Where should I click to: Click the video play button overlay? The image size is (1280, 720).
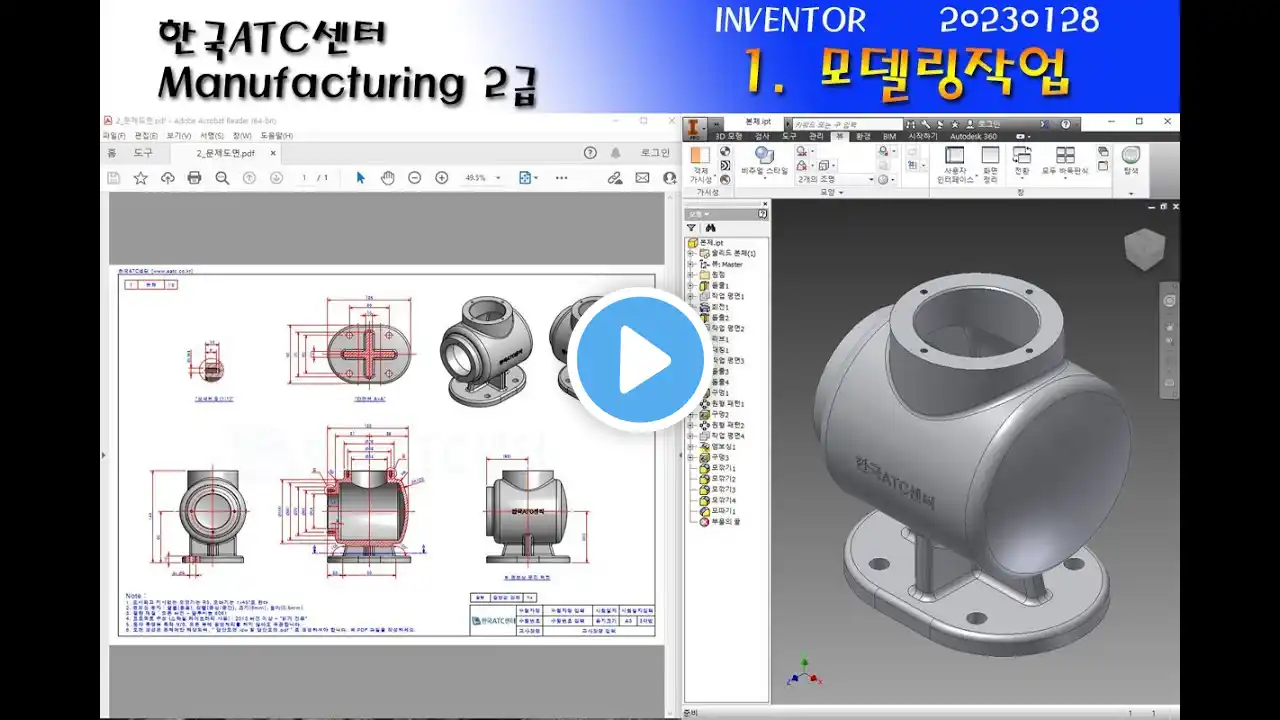click(x=640, y=360)
